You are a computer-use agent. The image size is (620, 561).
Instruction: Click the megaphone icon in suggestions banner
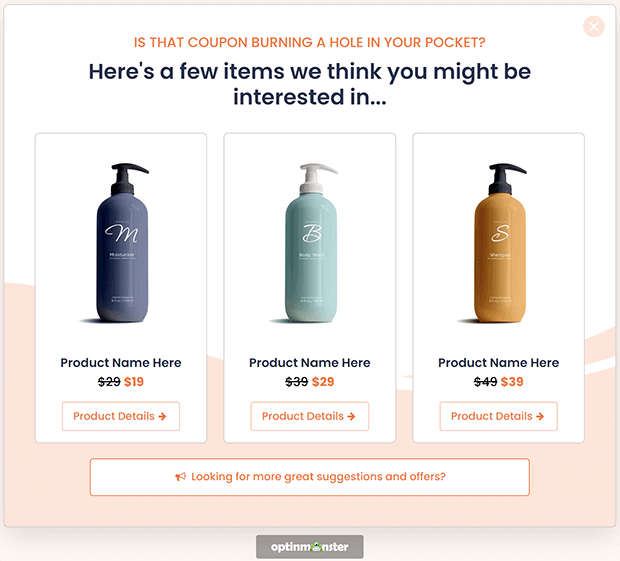click(x=180, y=477)
